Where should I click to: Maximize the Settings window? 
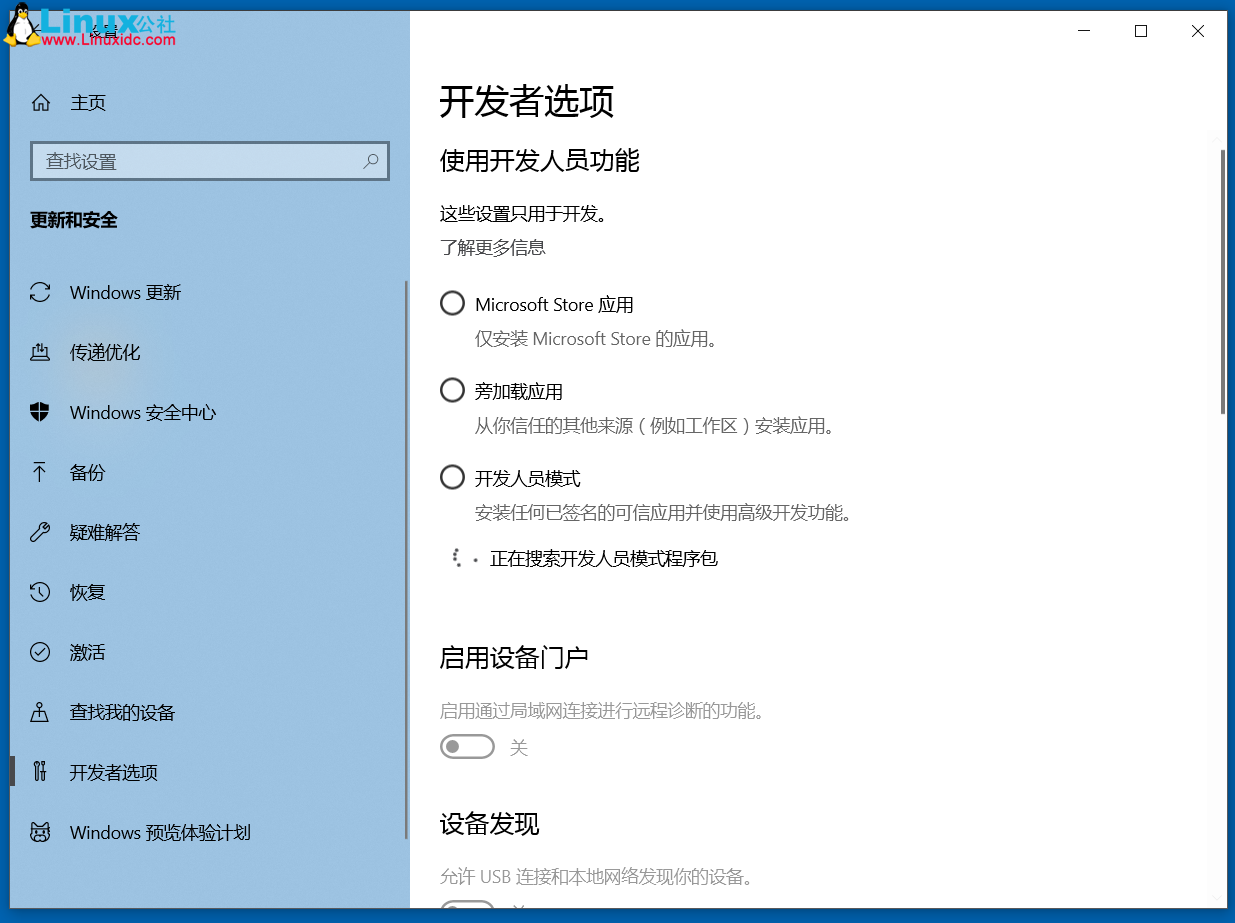click(x=1141, y=31)
